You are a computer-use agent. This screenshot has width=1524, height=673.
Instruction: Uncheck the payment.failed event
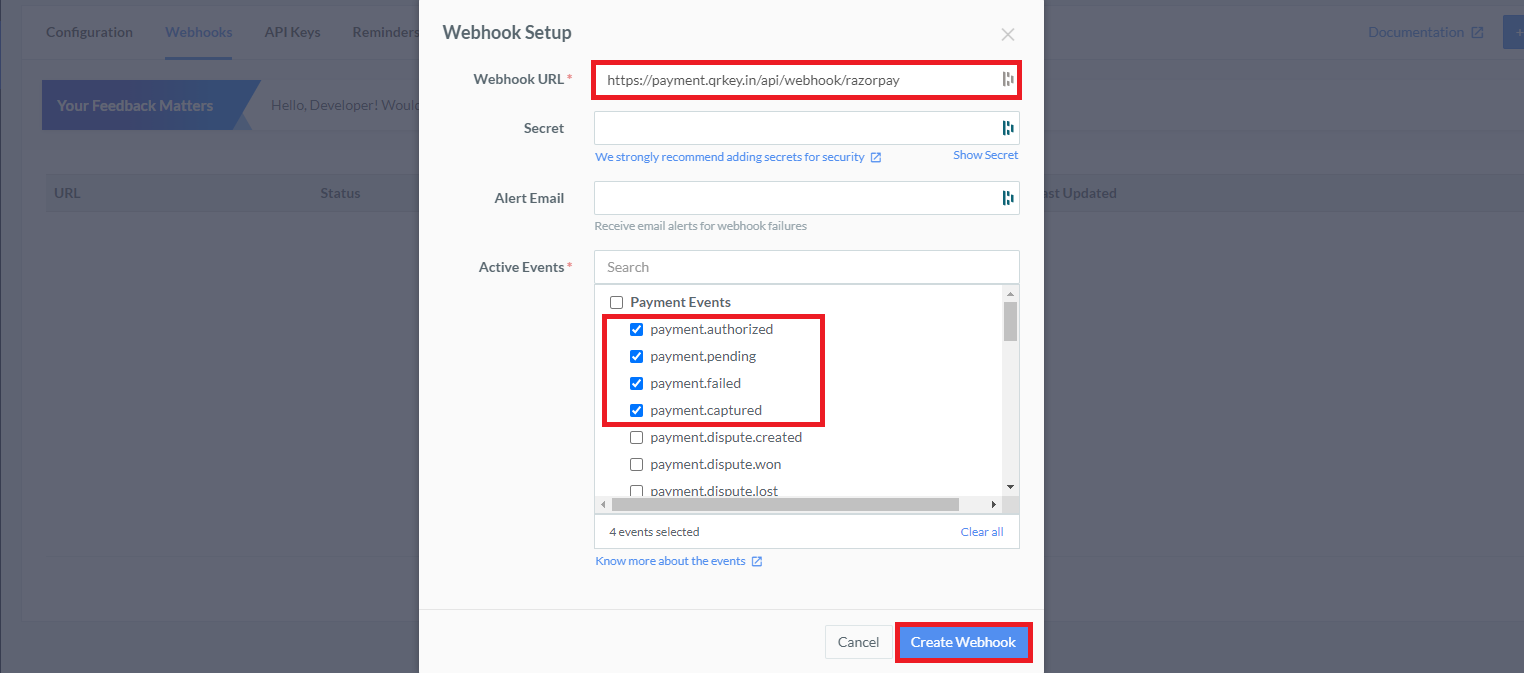[637, 383]
